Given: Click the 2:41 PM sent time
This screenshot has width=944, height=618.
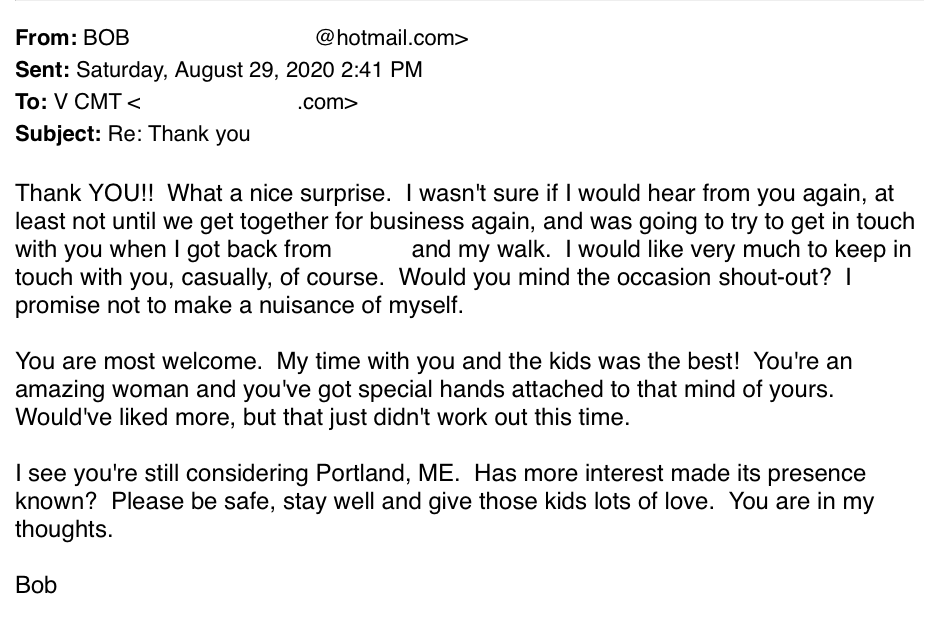Looking at the screenshot, I should pos(381,70).
